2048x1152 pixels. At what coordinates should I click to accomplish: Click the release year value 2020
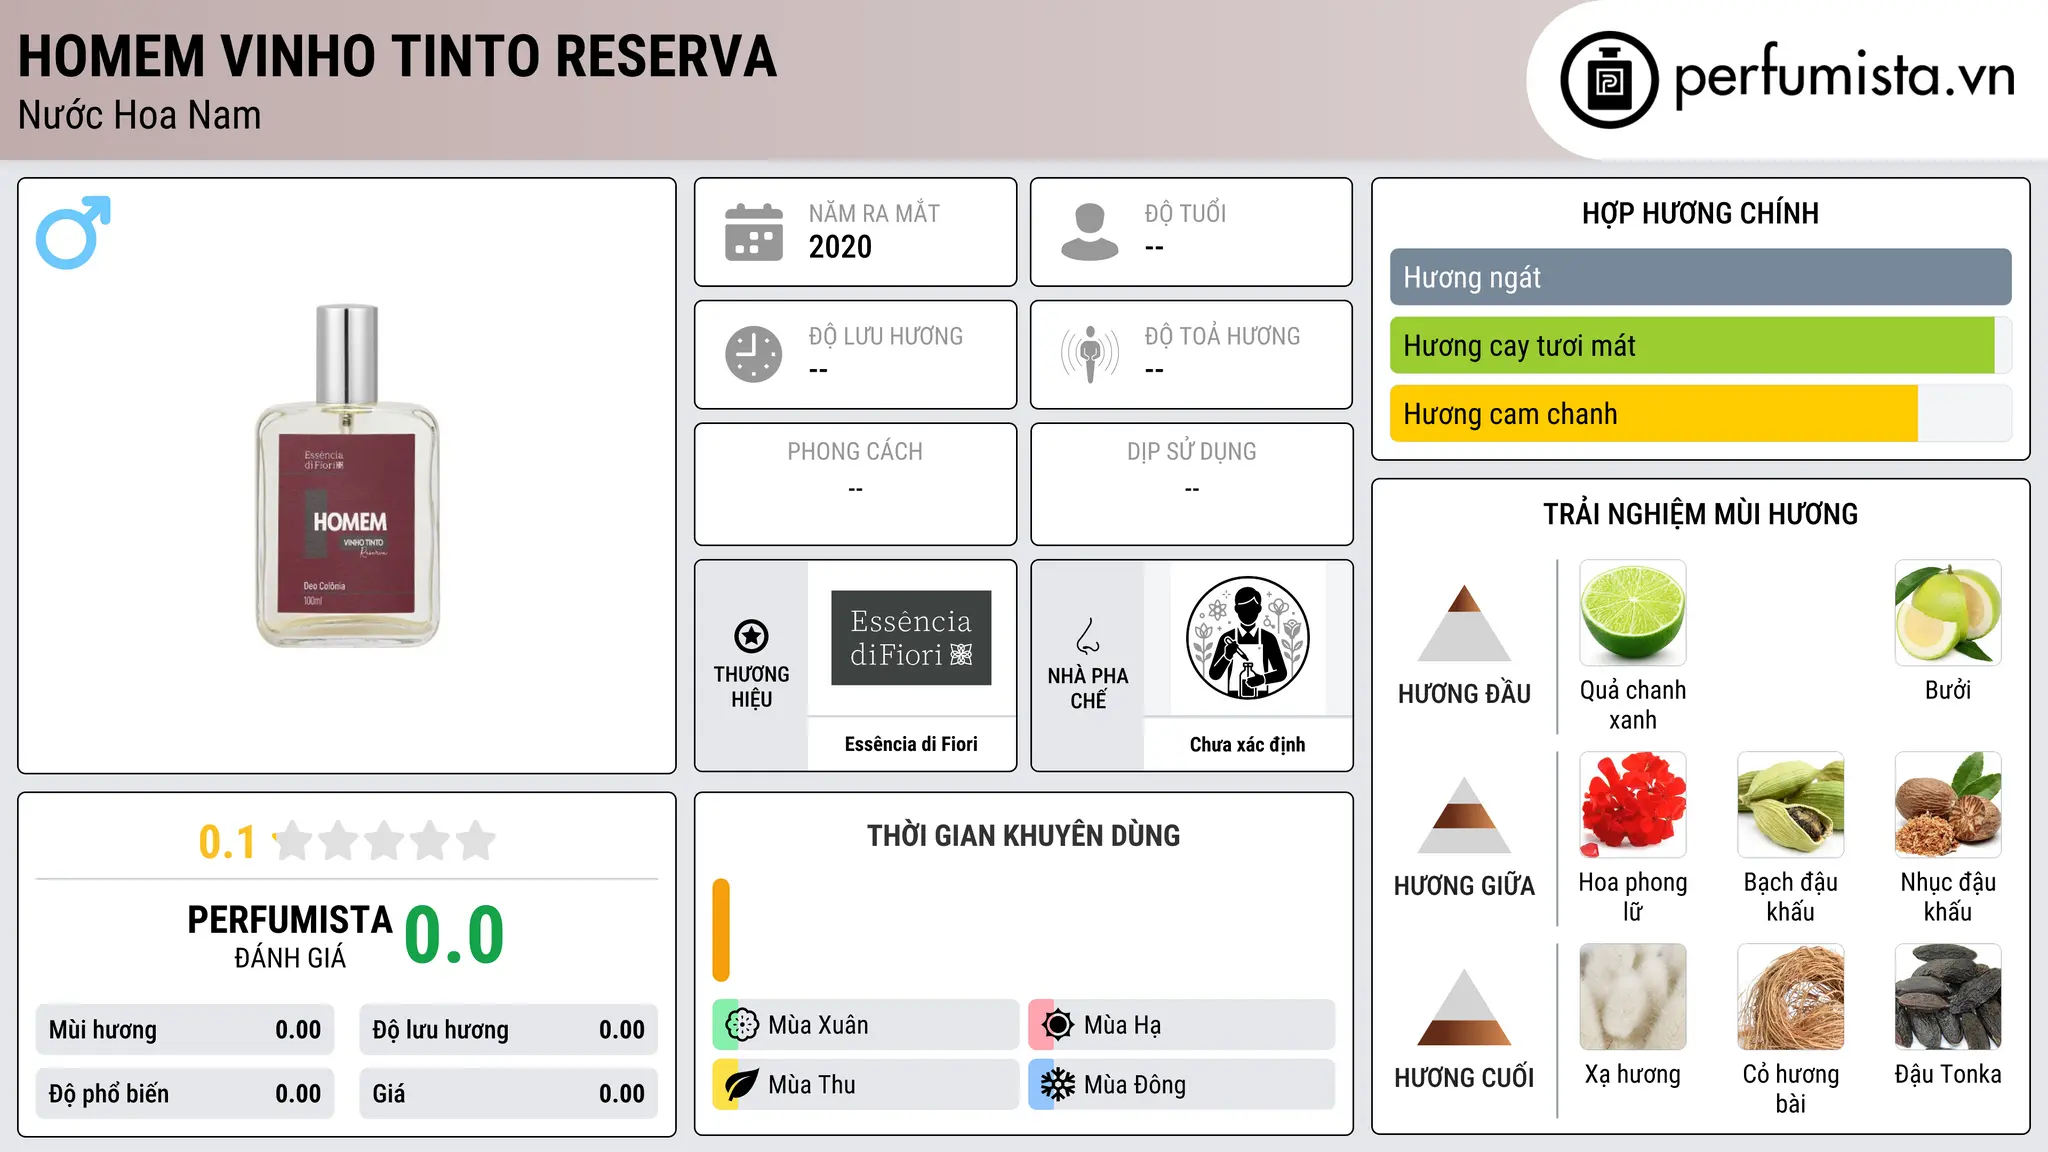[x=840, y=247]
